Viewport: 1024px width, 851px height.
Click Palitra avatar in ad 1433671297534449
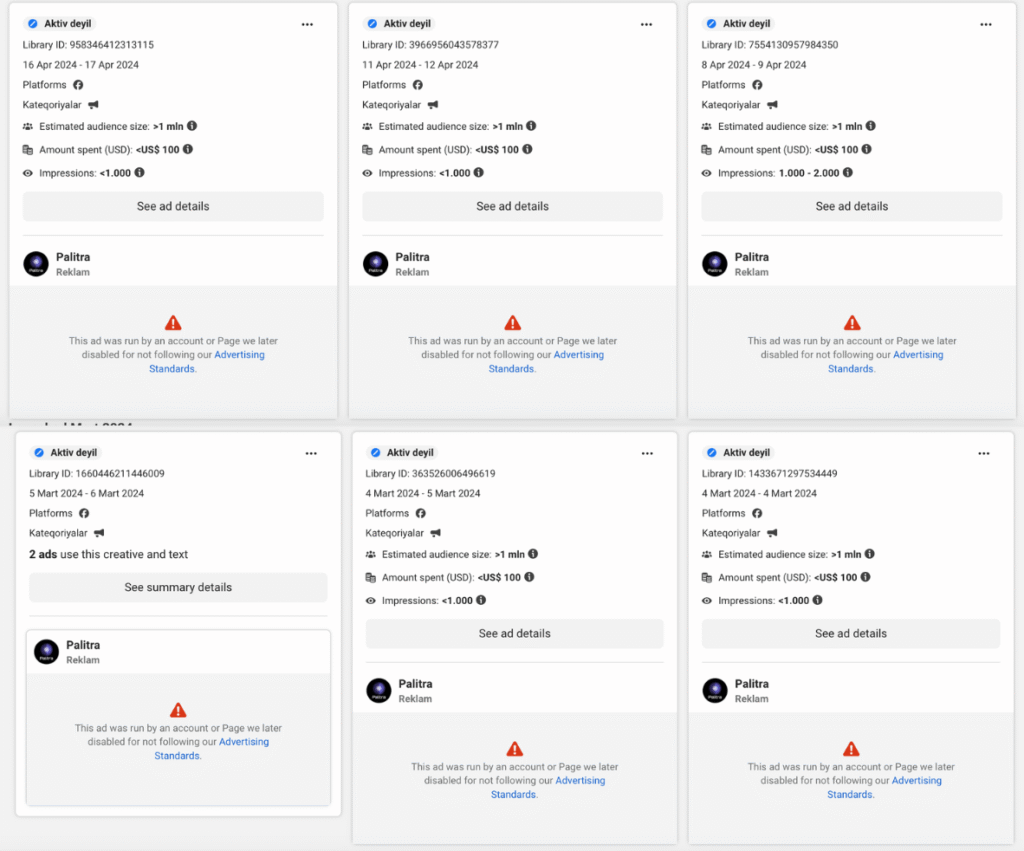coord(715,691)
